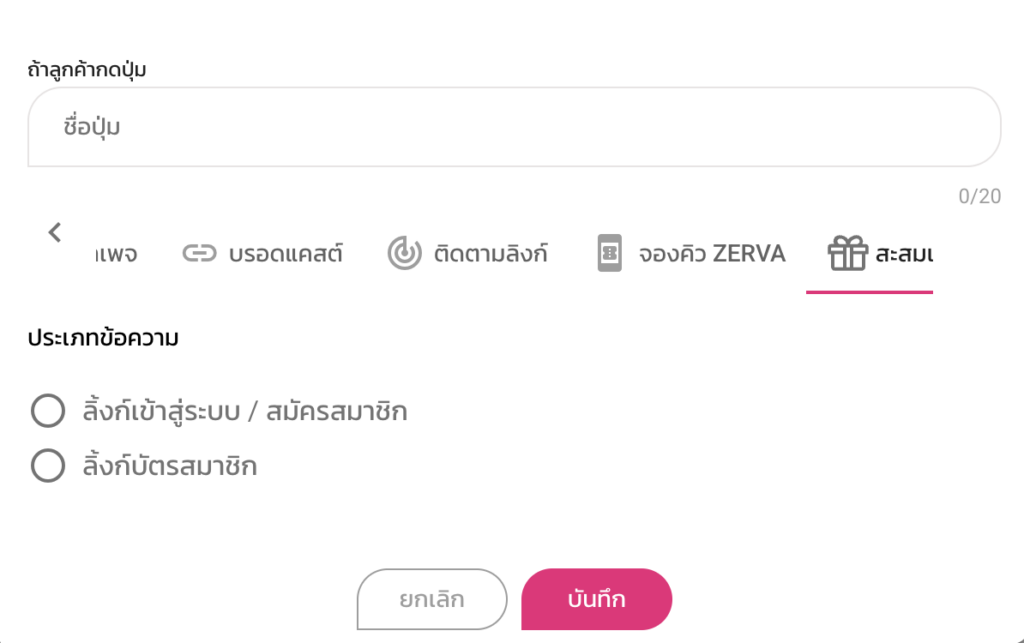Select the ลิ้งก์เข้าสู่ระบบ / สมัครสมาชิก radio button
The height and width of the screenshot is (643, 1024).
pyautogui.click(x=48, y=411)
